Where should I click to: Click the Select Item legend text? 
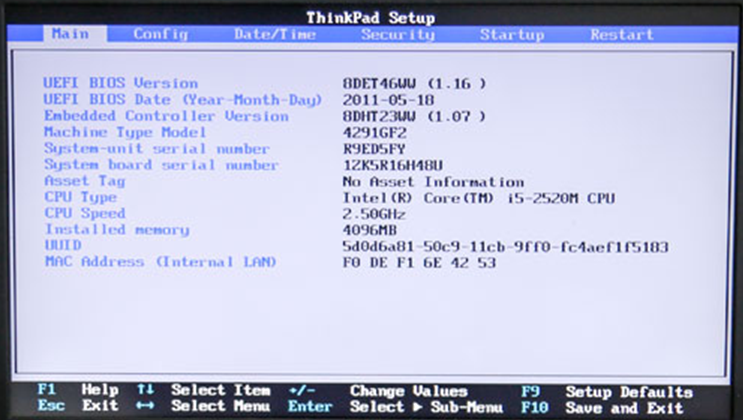pyautogui.click(x=221, y=390)
